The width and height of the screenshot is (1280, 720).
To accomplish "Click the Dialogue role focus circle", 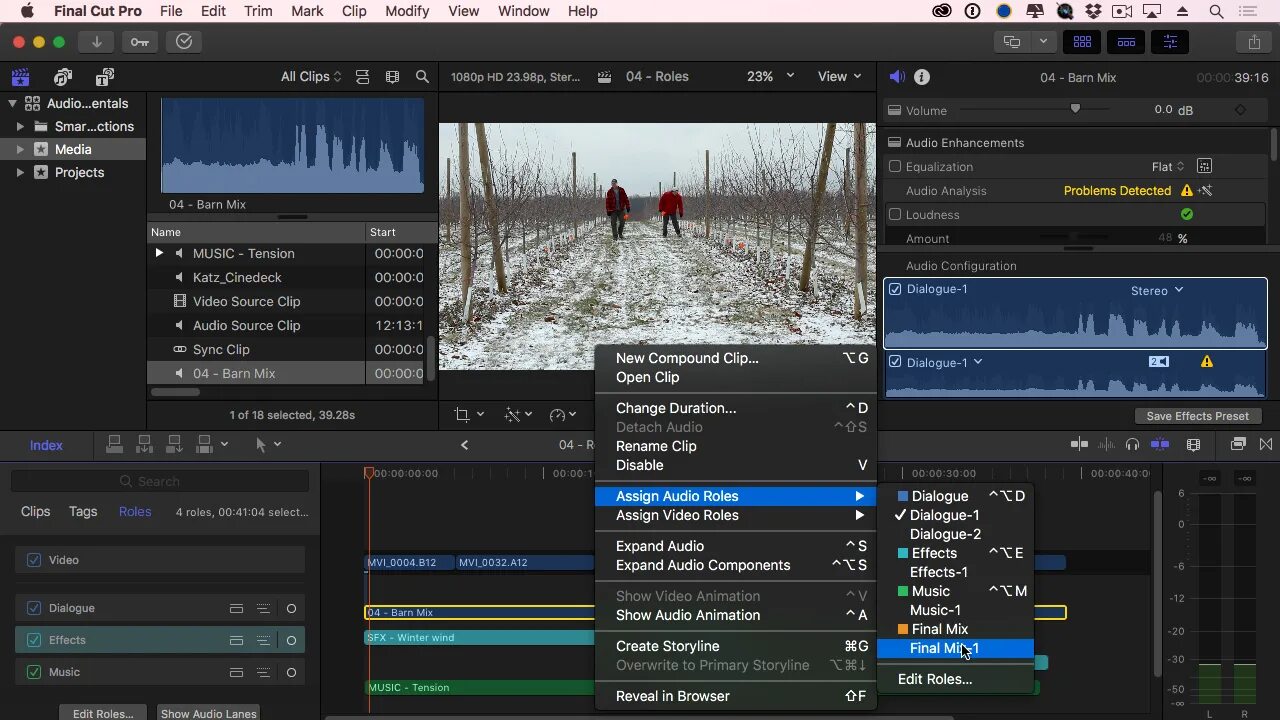I will (x=292, y=608).
